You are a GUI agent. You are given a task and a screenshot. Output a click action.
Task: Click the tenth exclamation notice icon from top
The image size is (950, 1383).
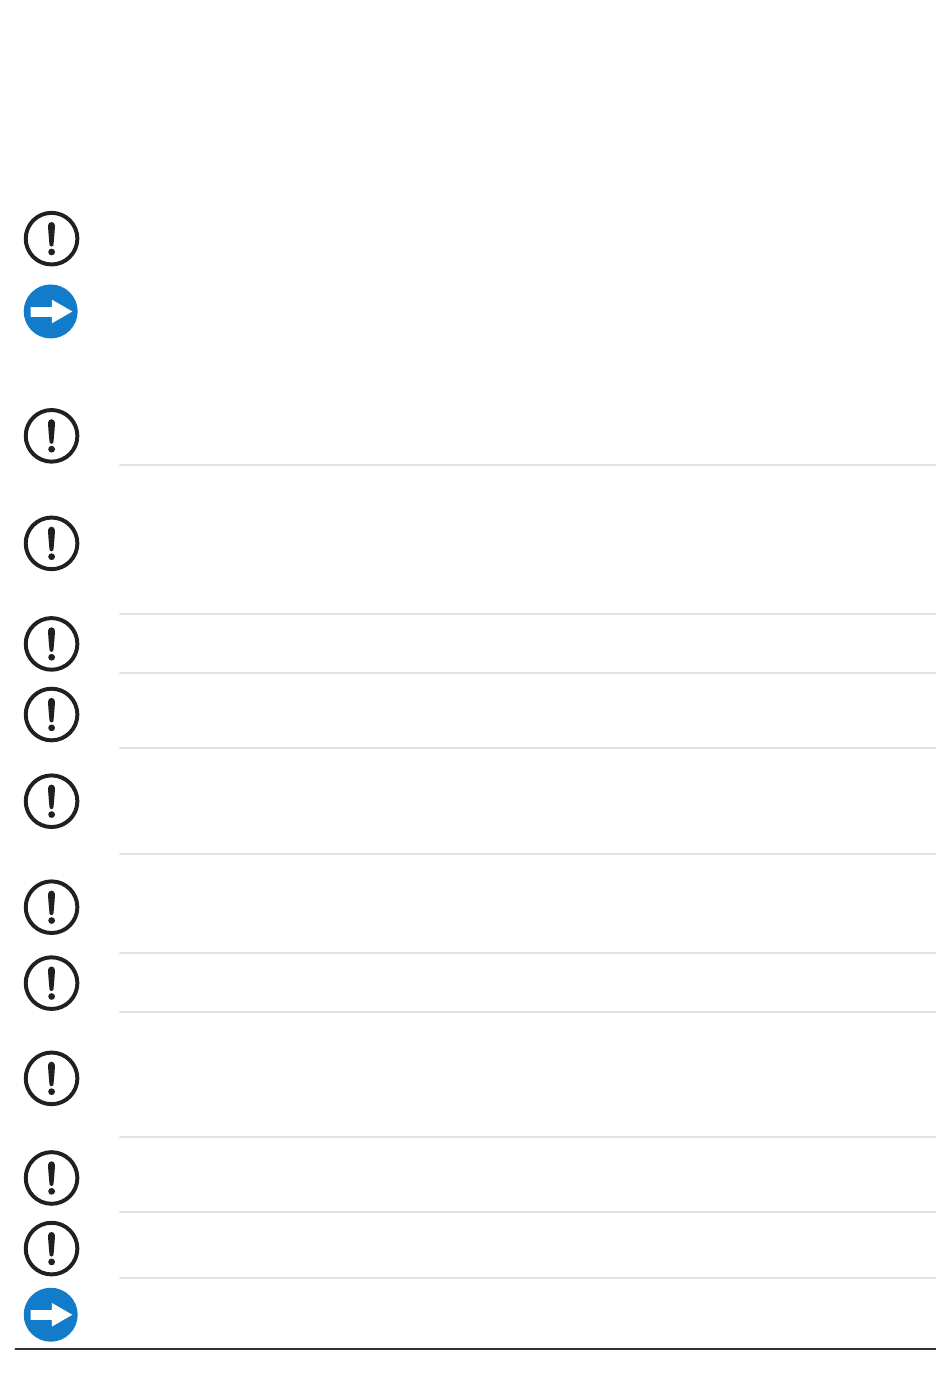tap(51, 1177)
